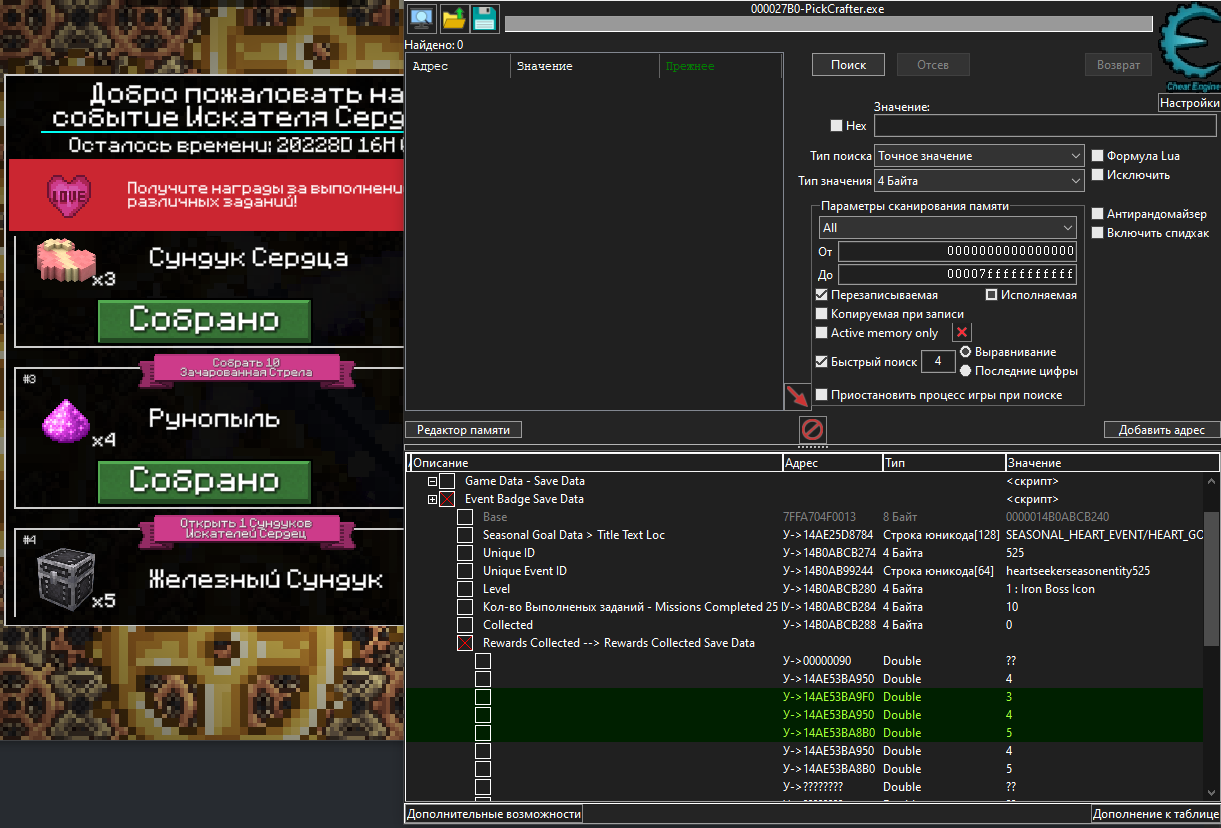This screenshot has width=1221, height=828.
Task: Click the red circle clear-list icon
Action: tap(813, 430)
